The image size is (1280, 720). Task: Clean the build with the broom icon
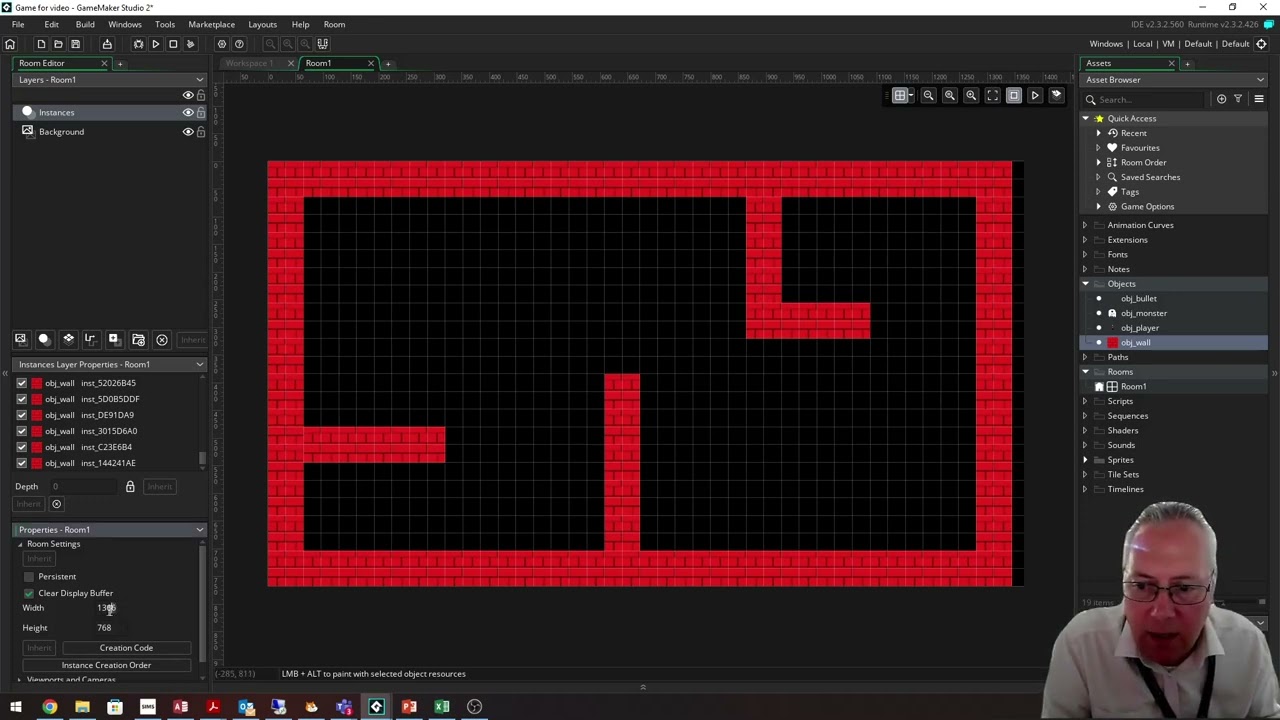pos(190,44)
